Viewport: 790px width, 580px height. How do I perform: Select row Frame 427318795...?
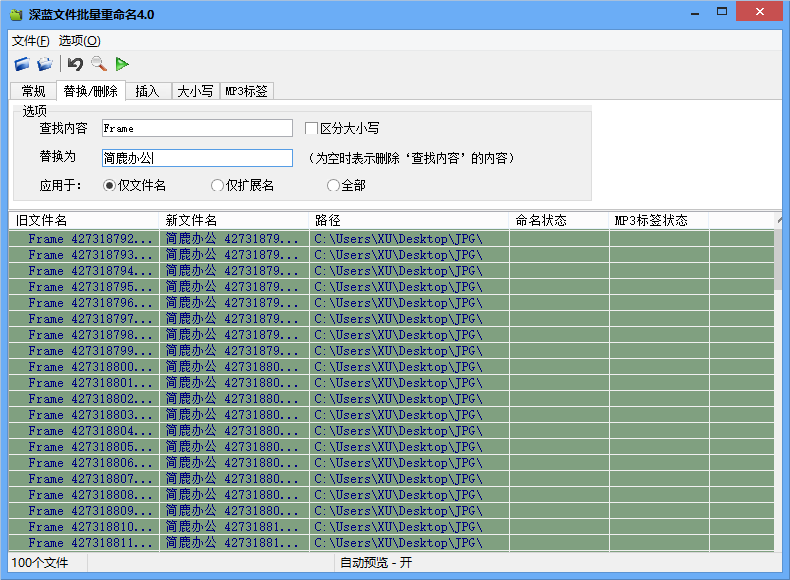(x=391, y=287)
